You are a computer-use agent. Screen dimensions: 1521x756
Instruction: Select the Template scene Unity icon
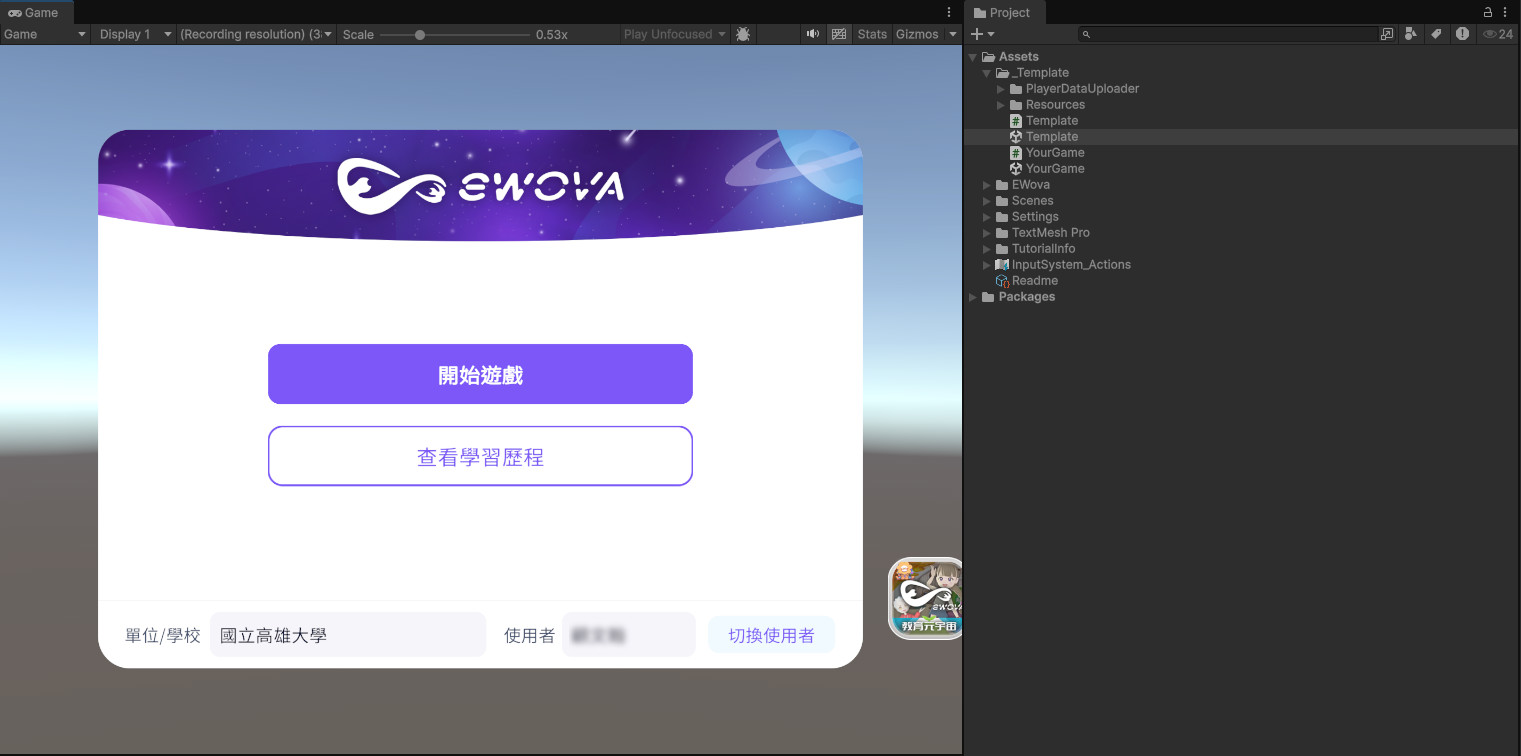(1016, 137)
